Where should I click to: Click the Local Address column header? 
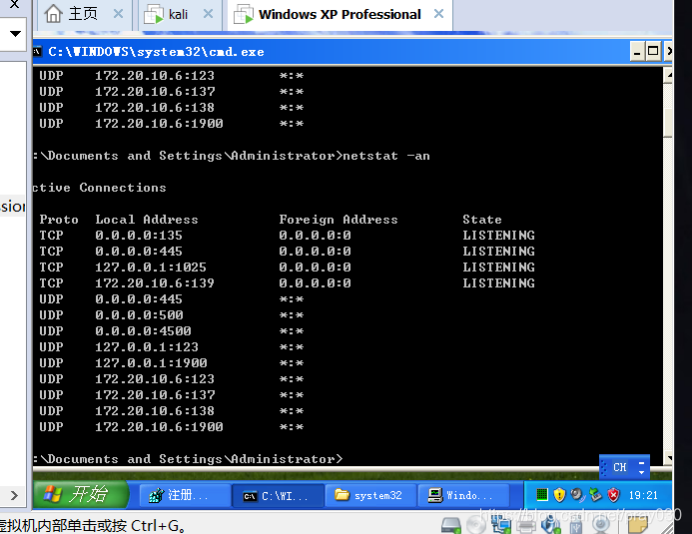click(147, 219)
